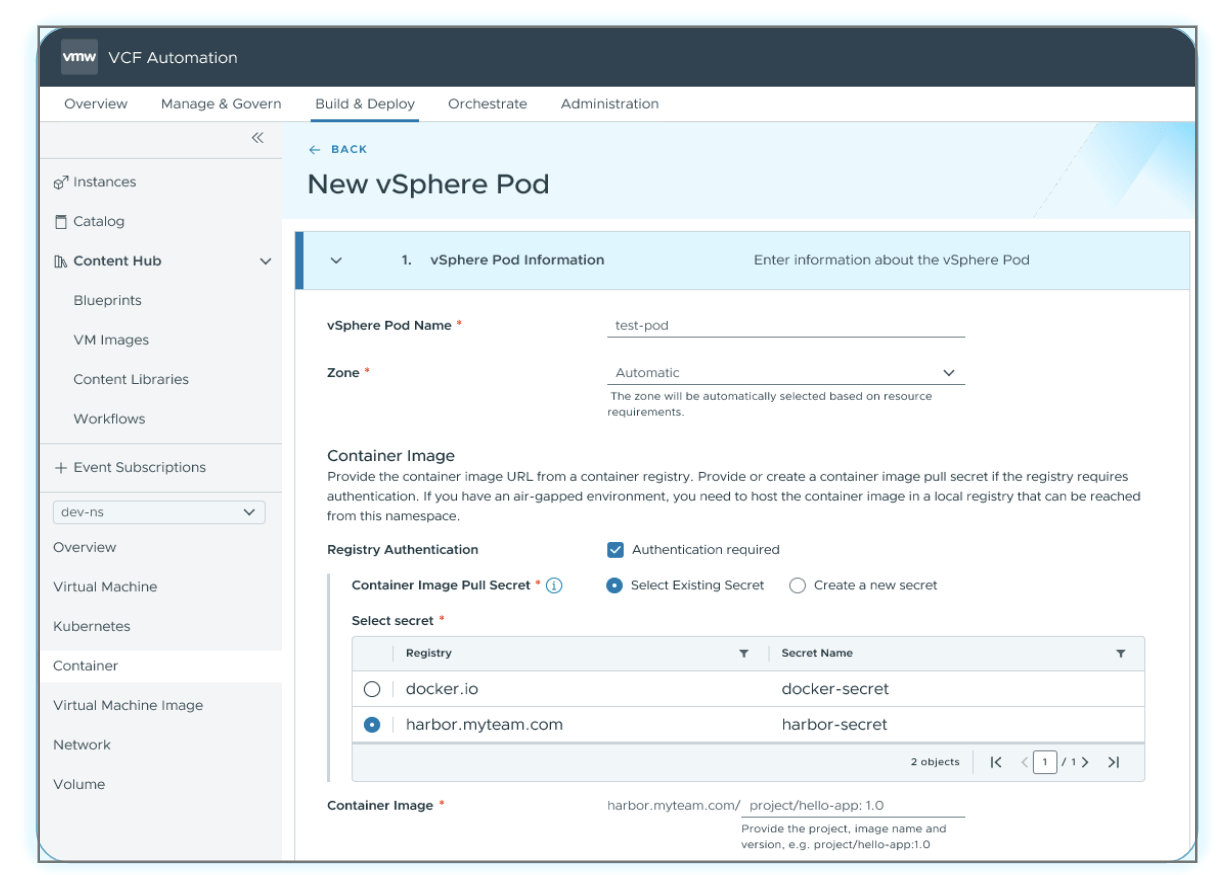Select the Select Existing Secret option
Image resolution: width=1227 pixels, height=875 pixels.
(615, 586)
